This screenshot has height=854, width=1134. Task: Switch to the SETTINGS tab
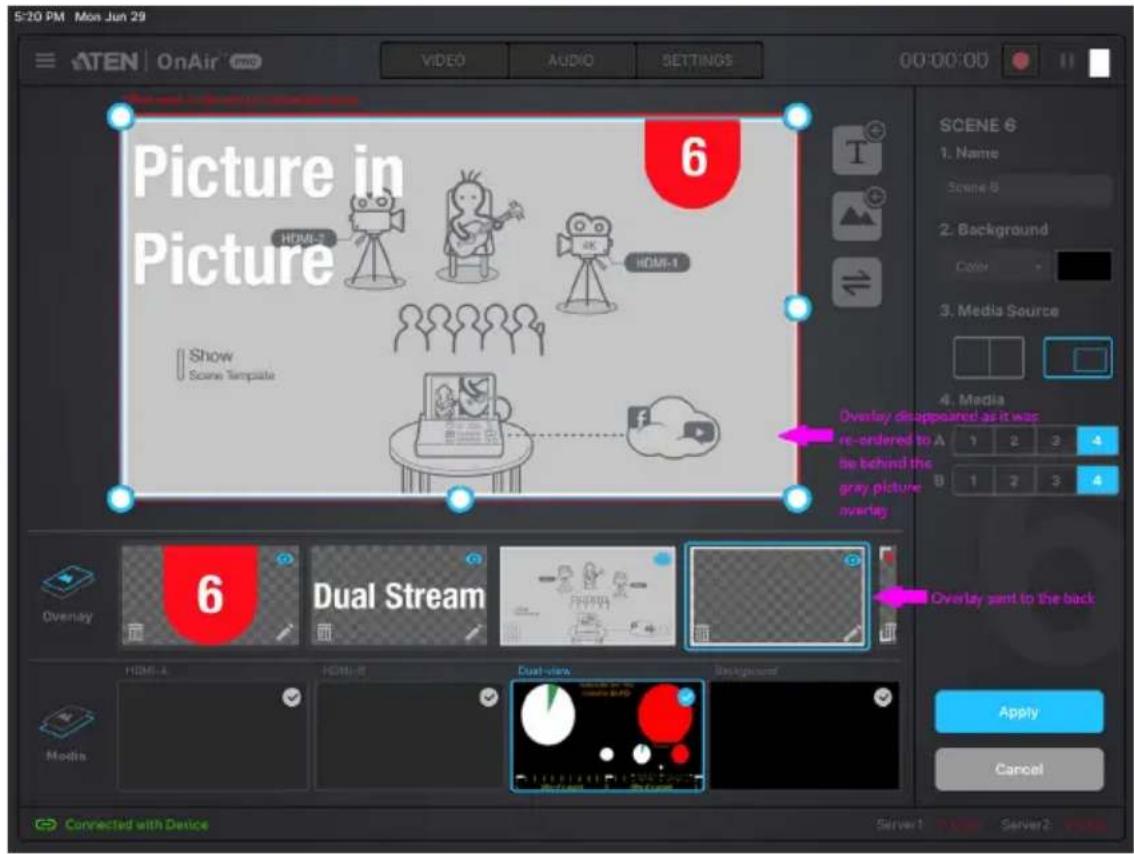[x=699, y=61]
